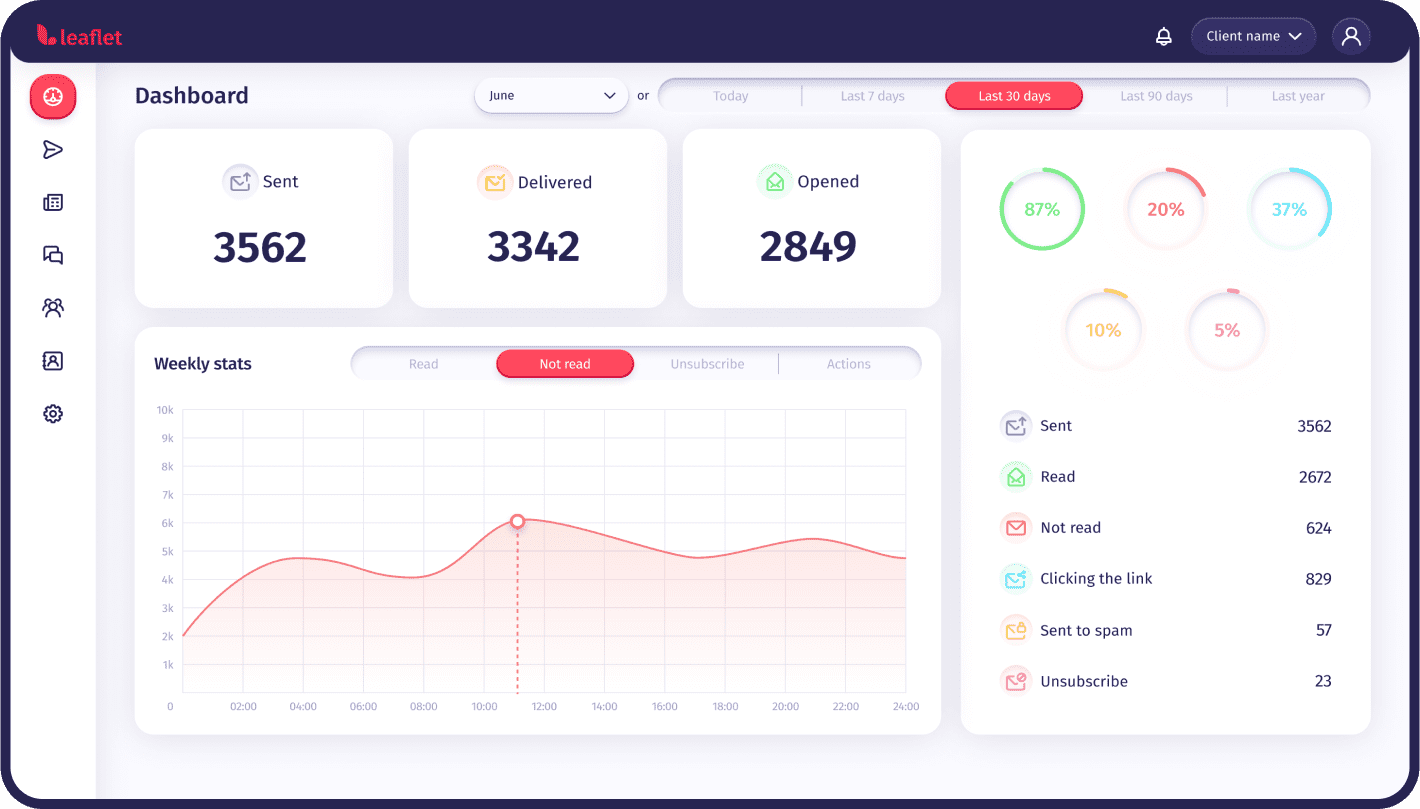Switch Weekly stats to Read tab

(x=423, y=364)
